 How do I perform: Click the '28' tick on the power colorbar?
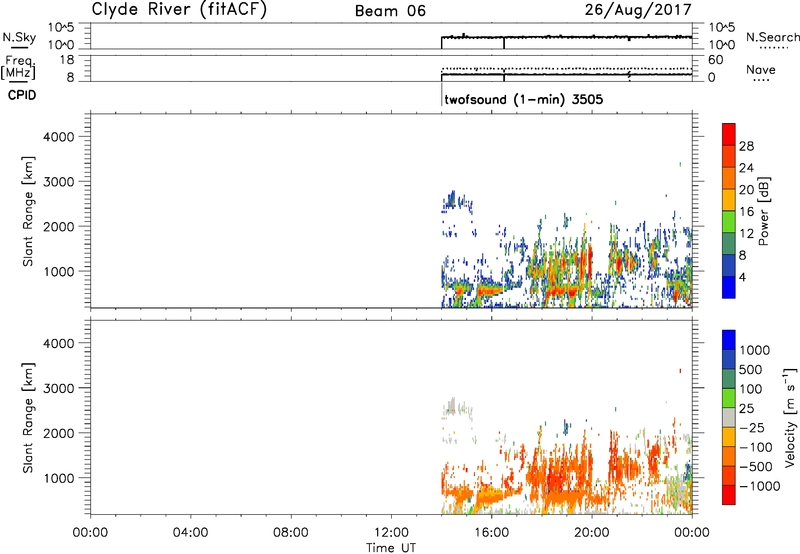coord(746,146)
